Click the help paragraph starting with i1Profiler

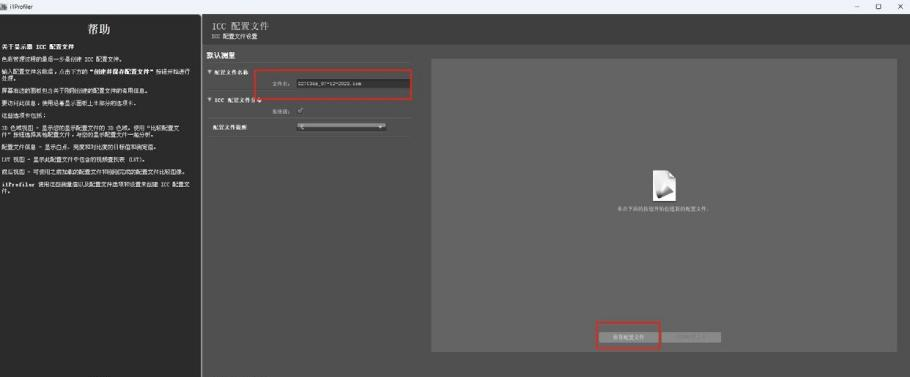[x=96, y=187]
